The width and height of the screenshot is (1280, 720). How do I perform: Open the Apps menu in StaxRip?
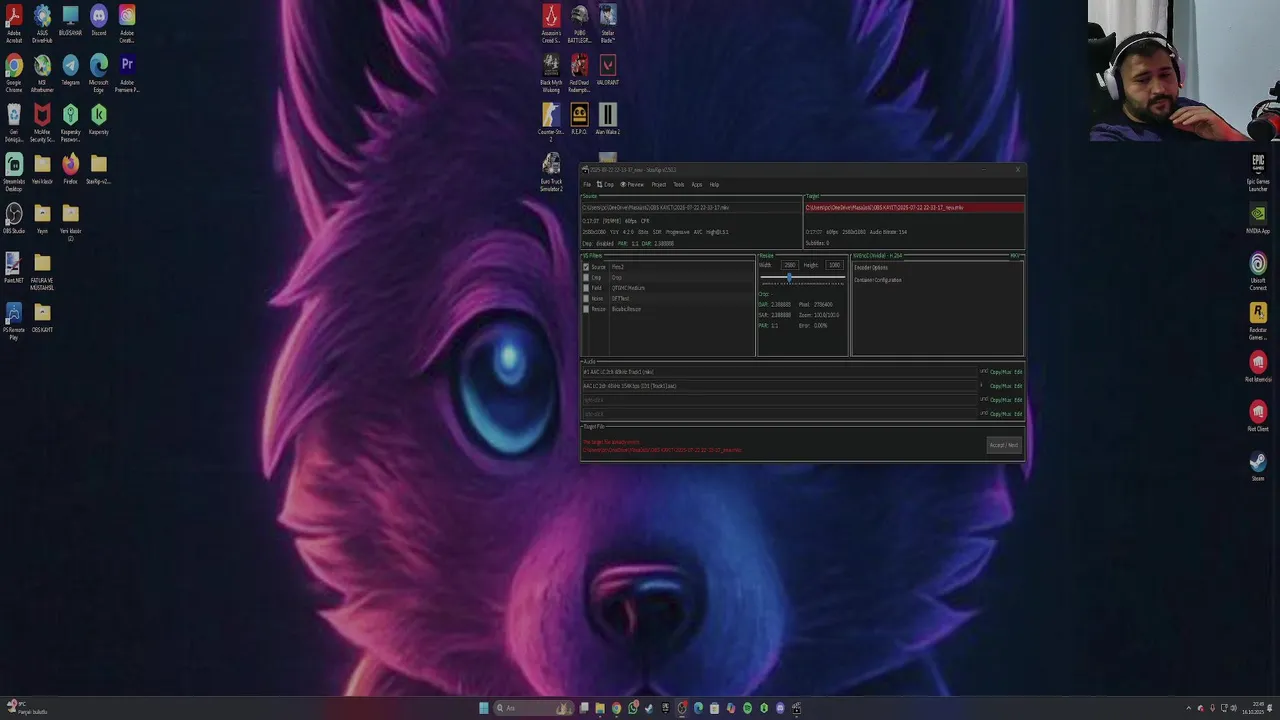pyautogui.click(x=697, y=184)
